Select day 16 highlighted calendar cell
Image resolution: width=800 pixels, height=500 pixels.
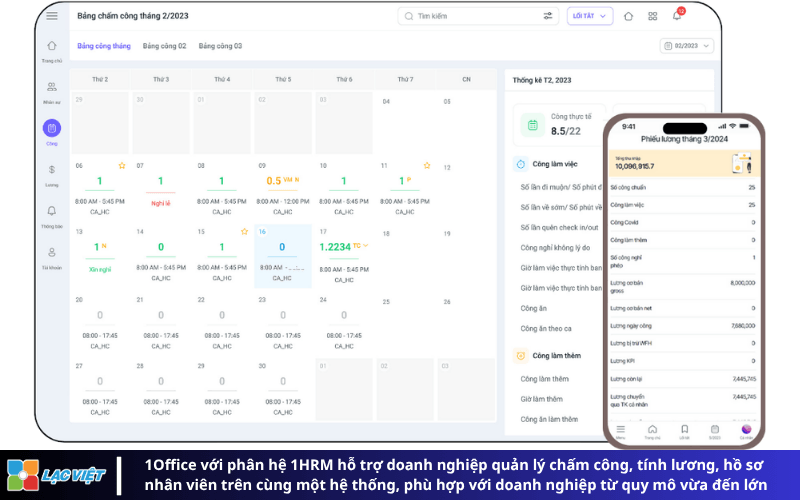point(283,256)
